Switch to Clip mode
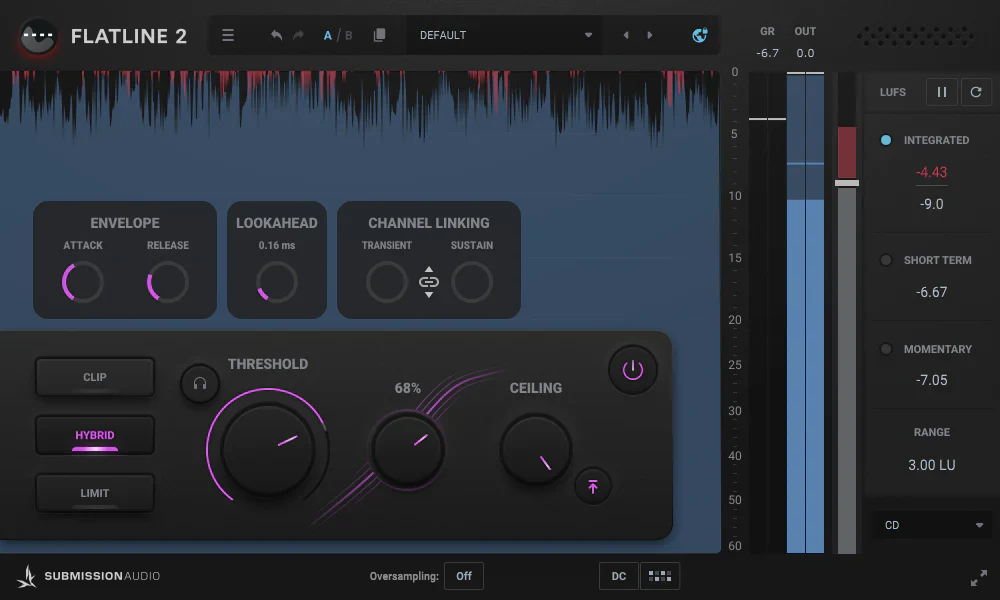1000x600 pixels. pyautogui.click(x=95, y=377)
